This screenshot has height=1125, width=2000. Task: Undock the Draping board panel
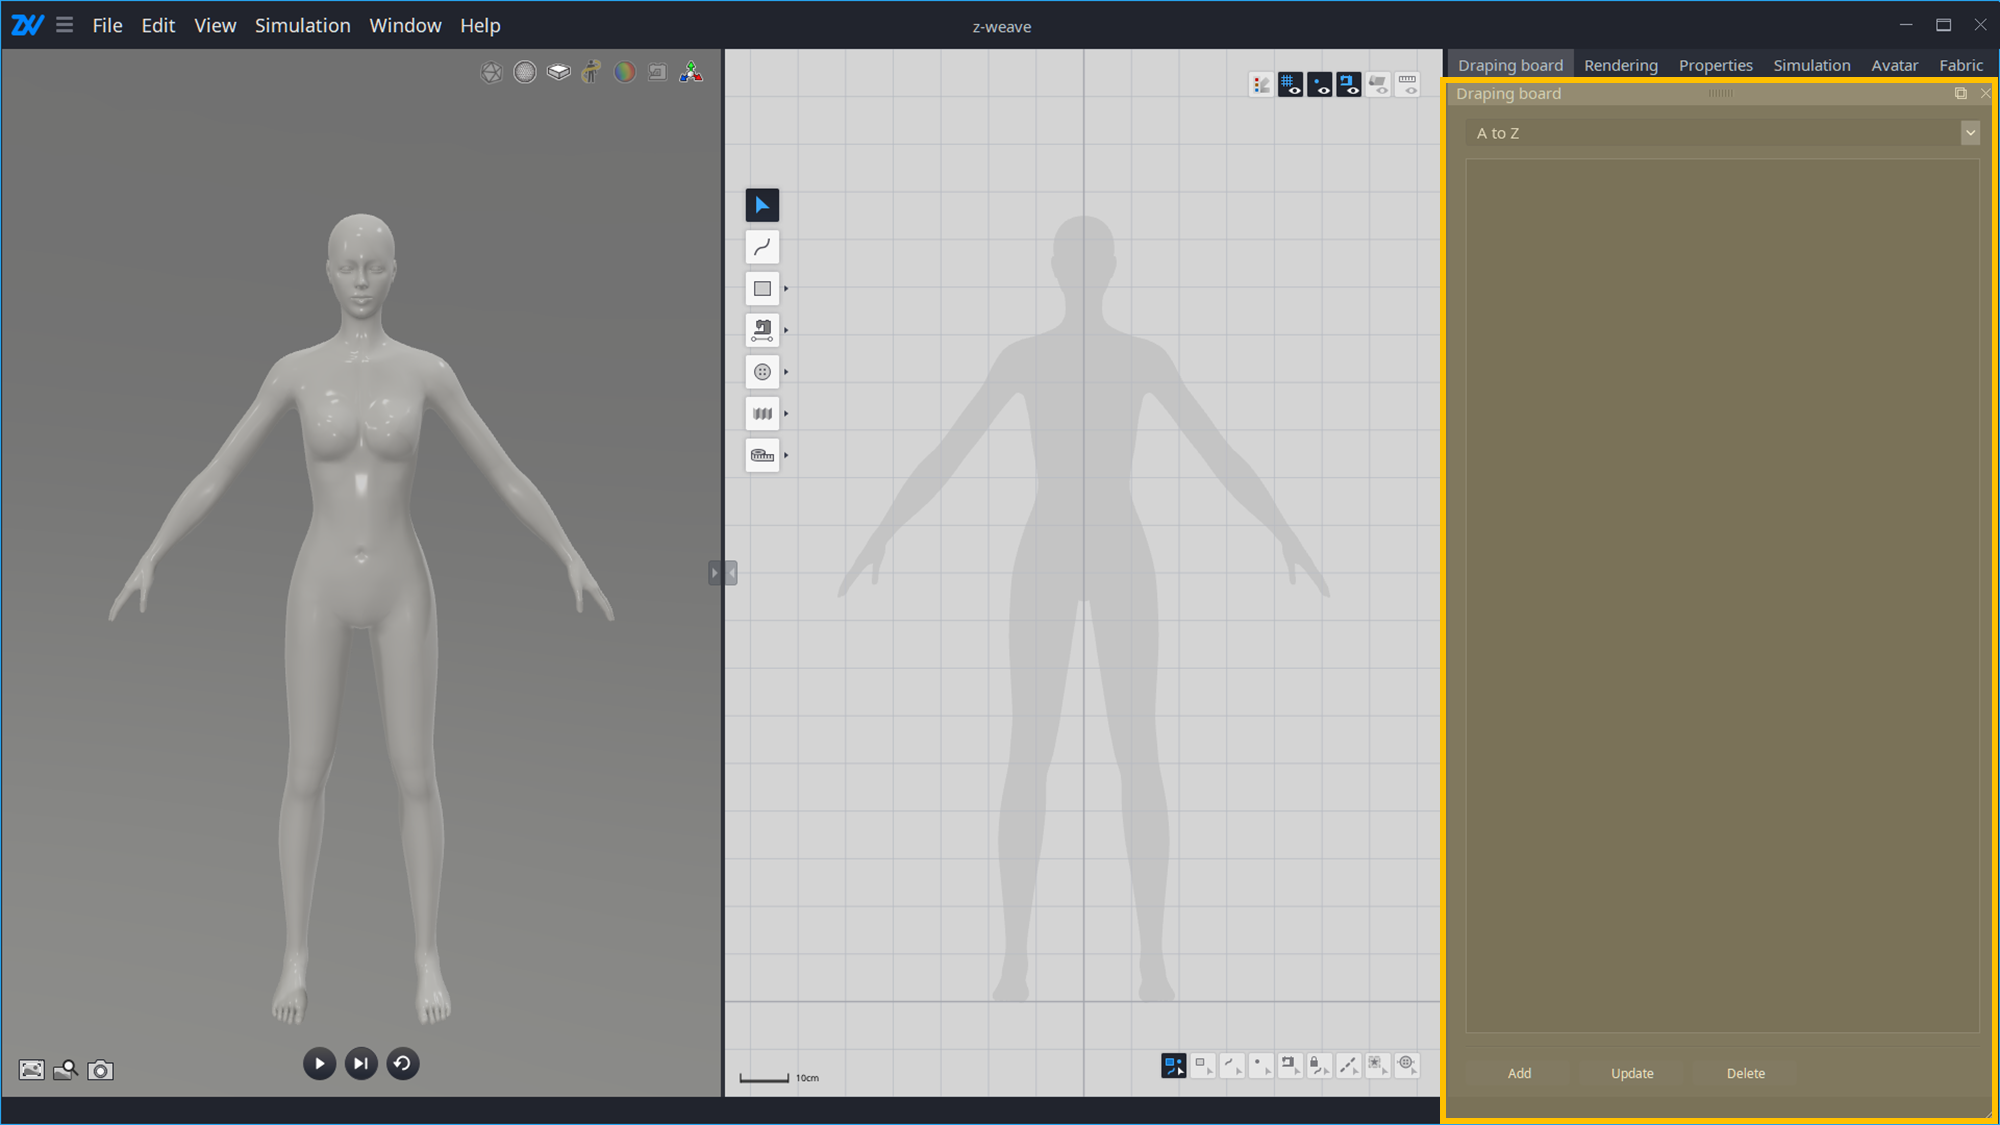pos(1960,93)
